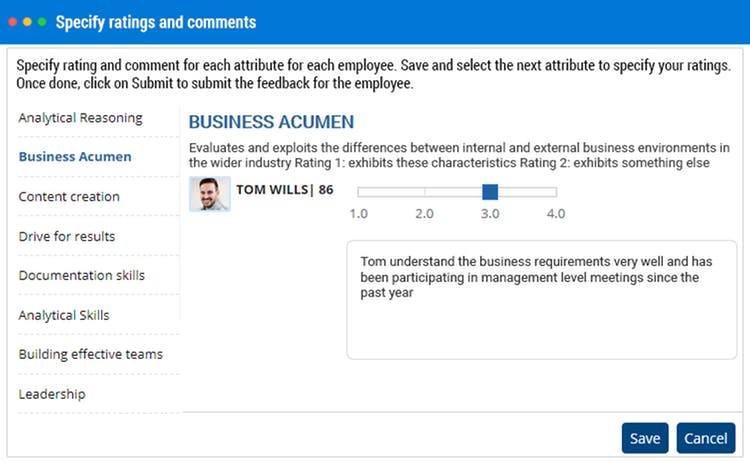Open Documentation skills attribute
Viewport: 750px width, 462px height.
pyautogui.click(x=82, y=275)
